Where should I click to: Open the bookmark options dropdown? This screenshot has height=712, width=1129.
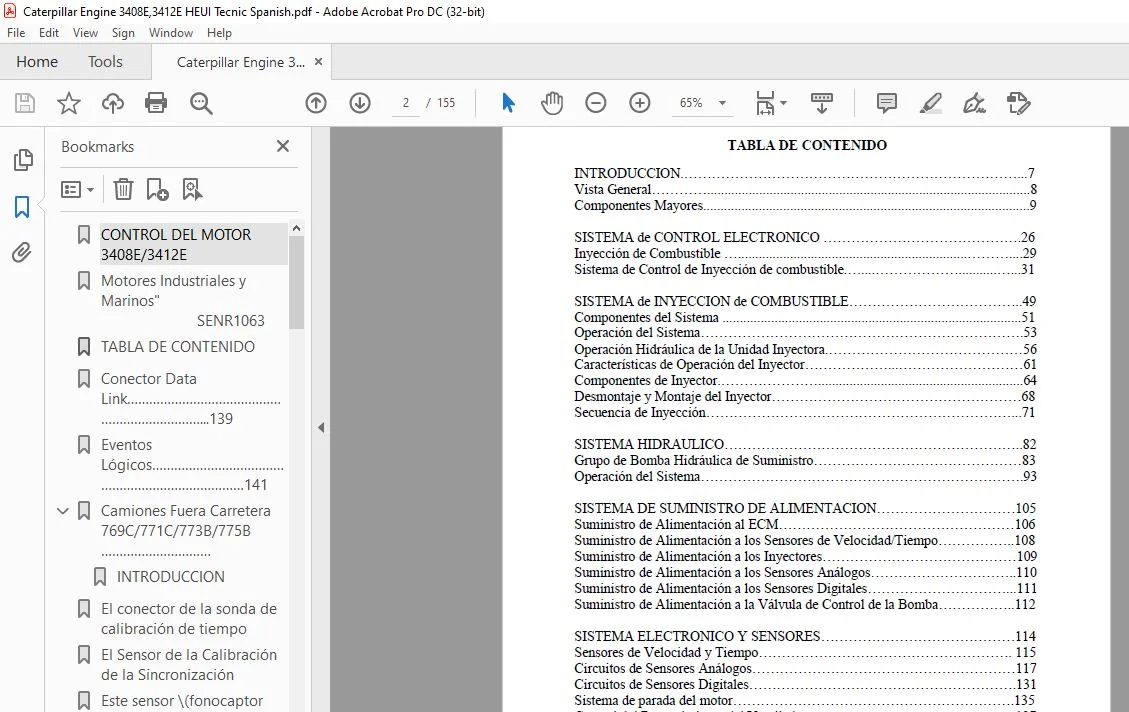(x=78, y=189)
